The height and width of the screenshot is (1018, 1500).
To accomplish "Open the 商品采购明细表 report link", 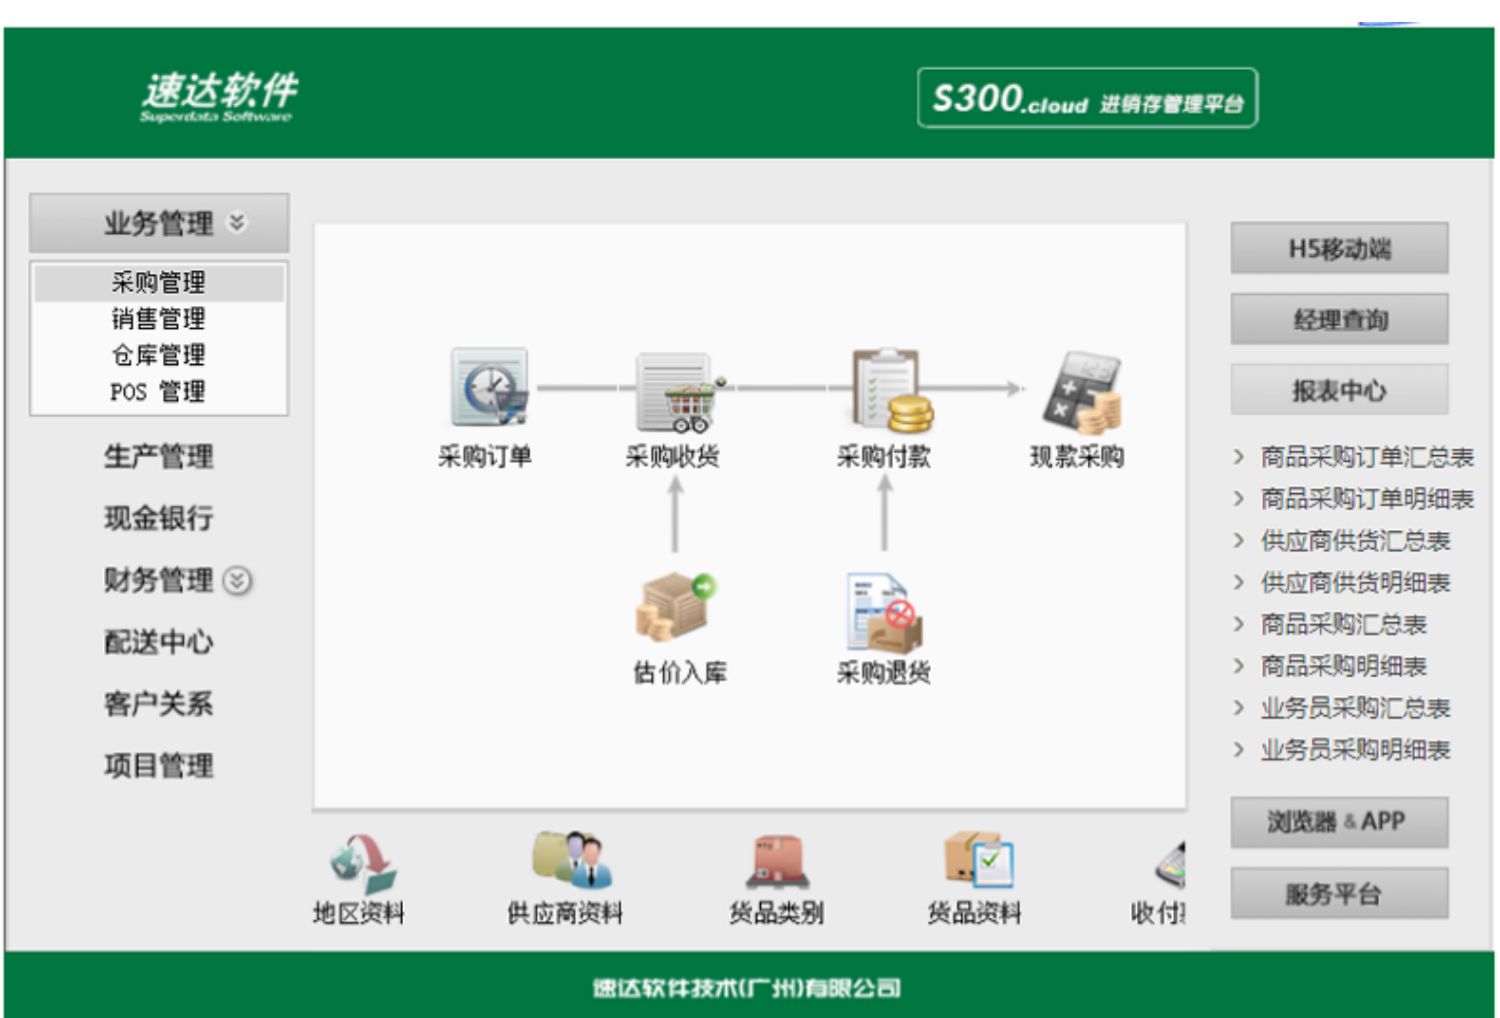I will point(1343,666).
